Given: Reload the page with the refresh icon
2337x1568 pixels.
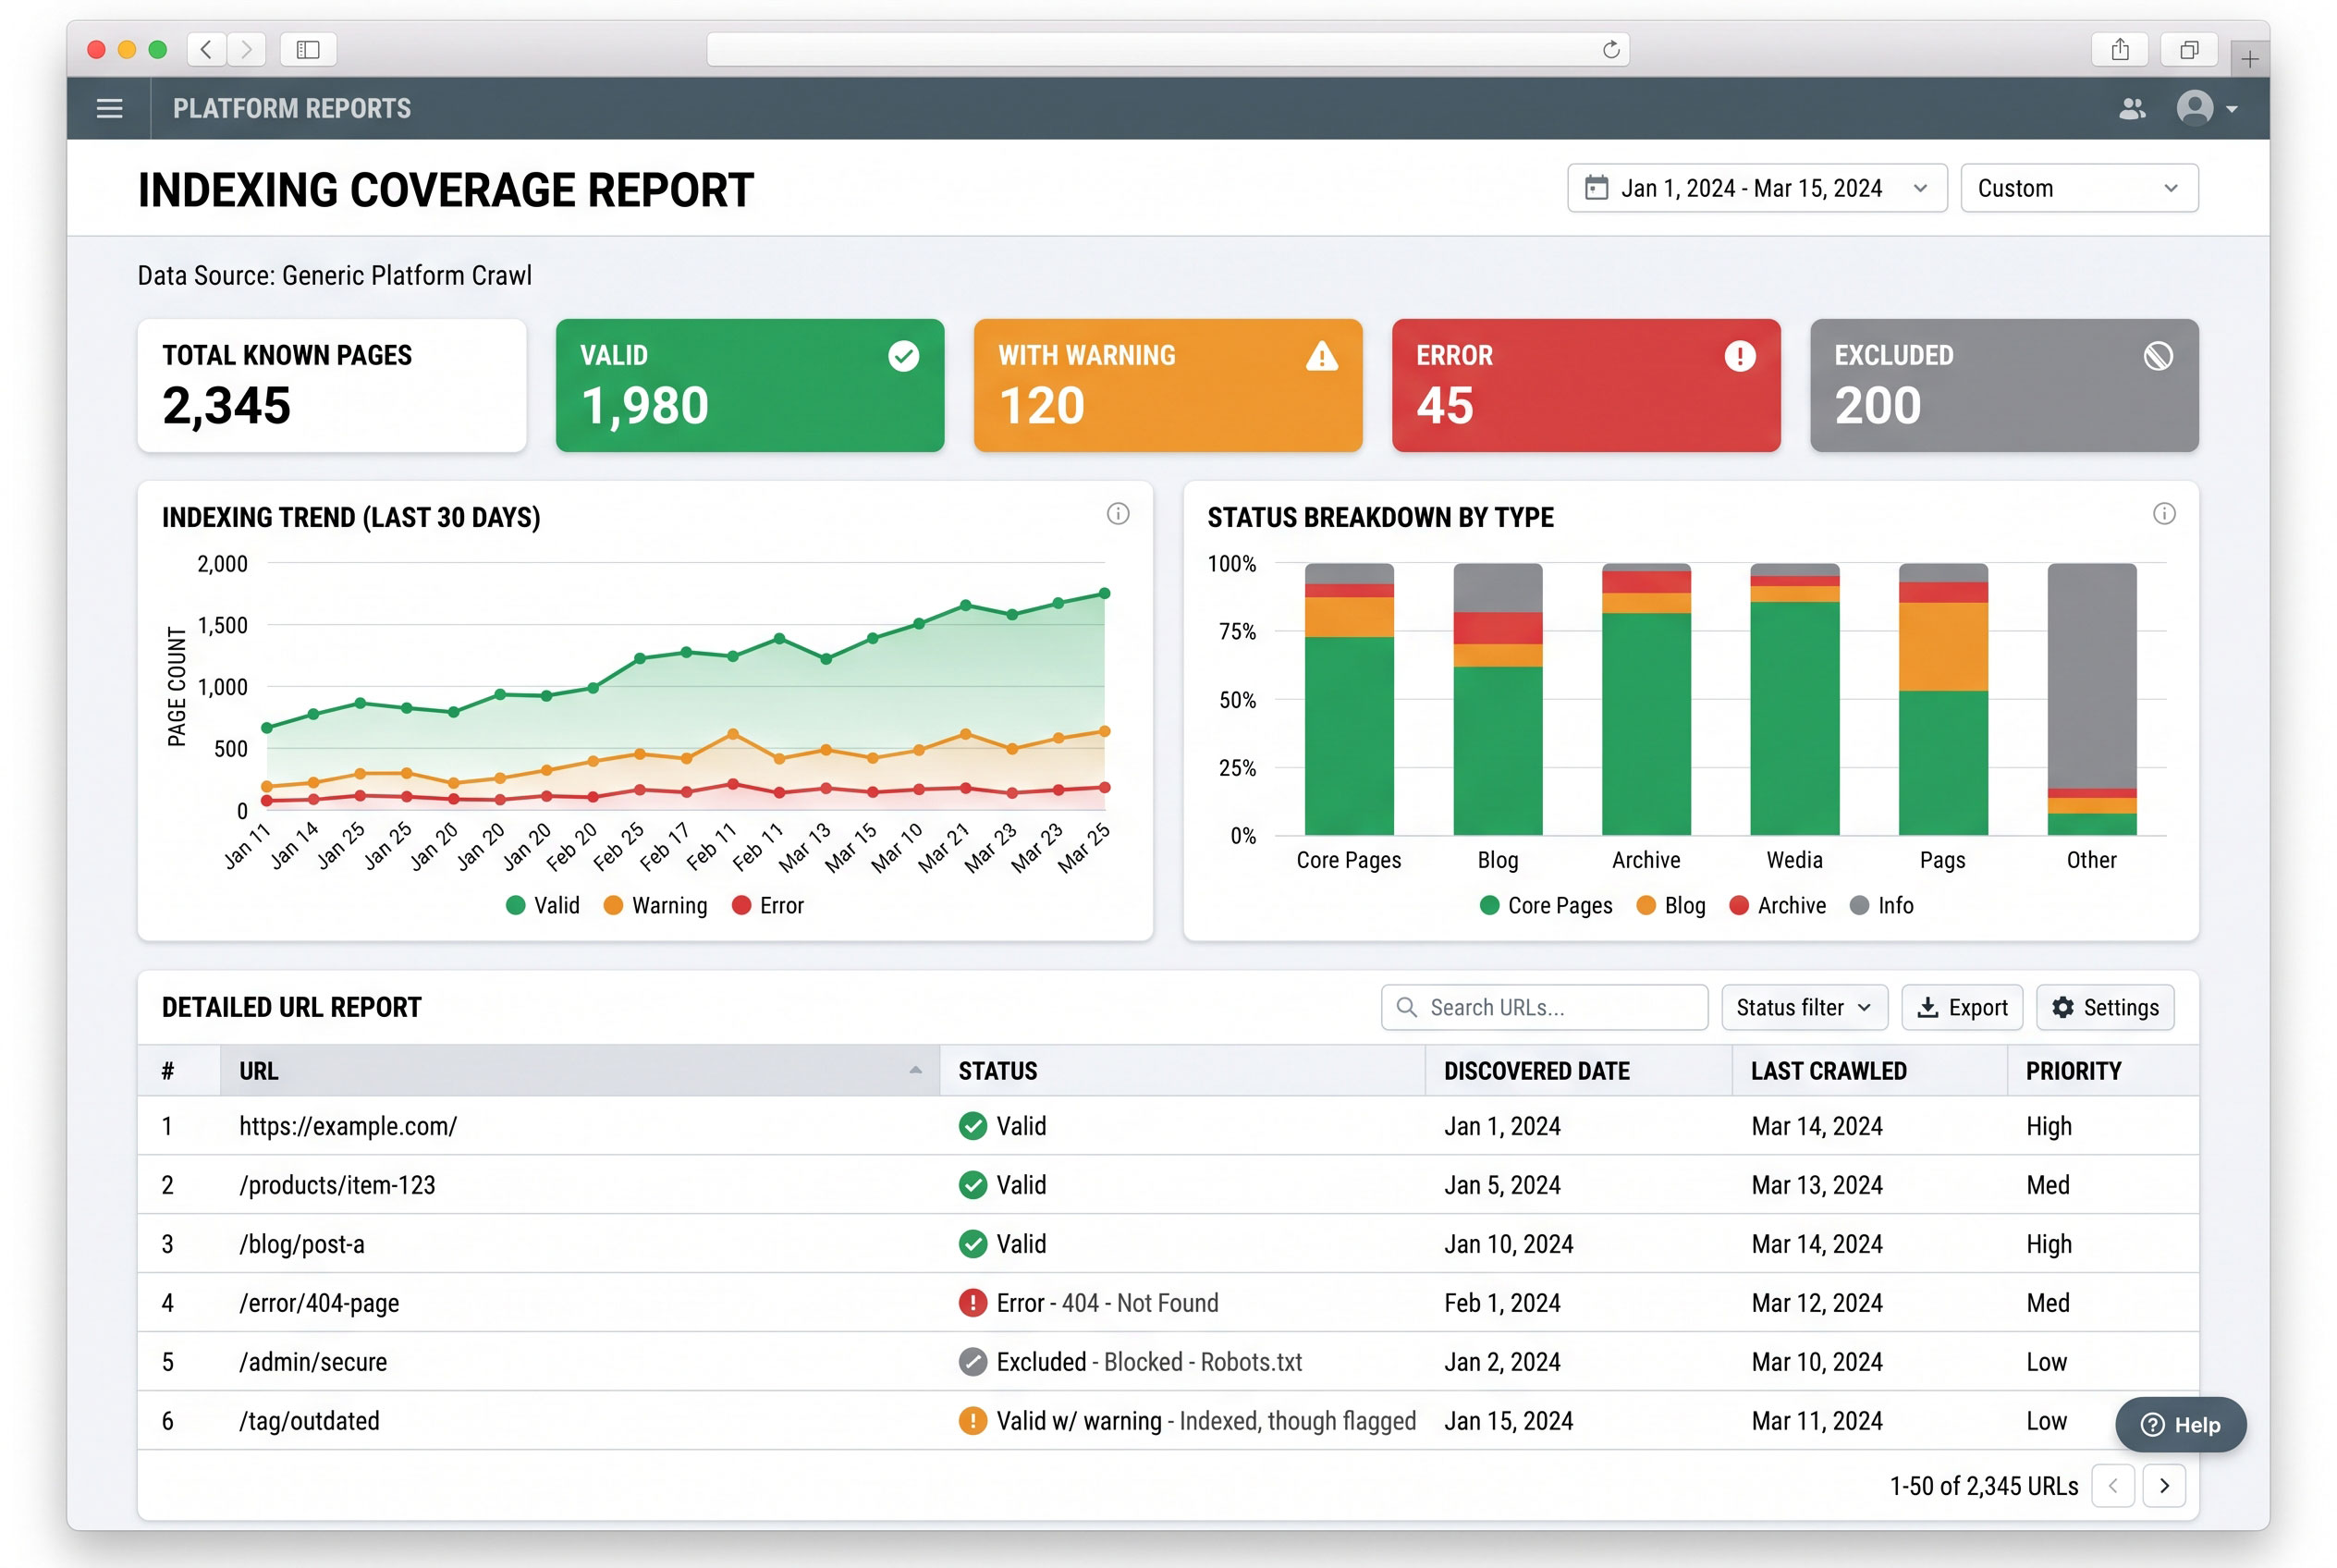Looking at the screenshot, I should coord(1610,49).
